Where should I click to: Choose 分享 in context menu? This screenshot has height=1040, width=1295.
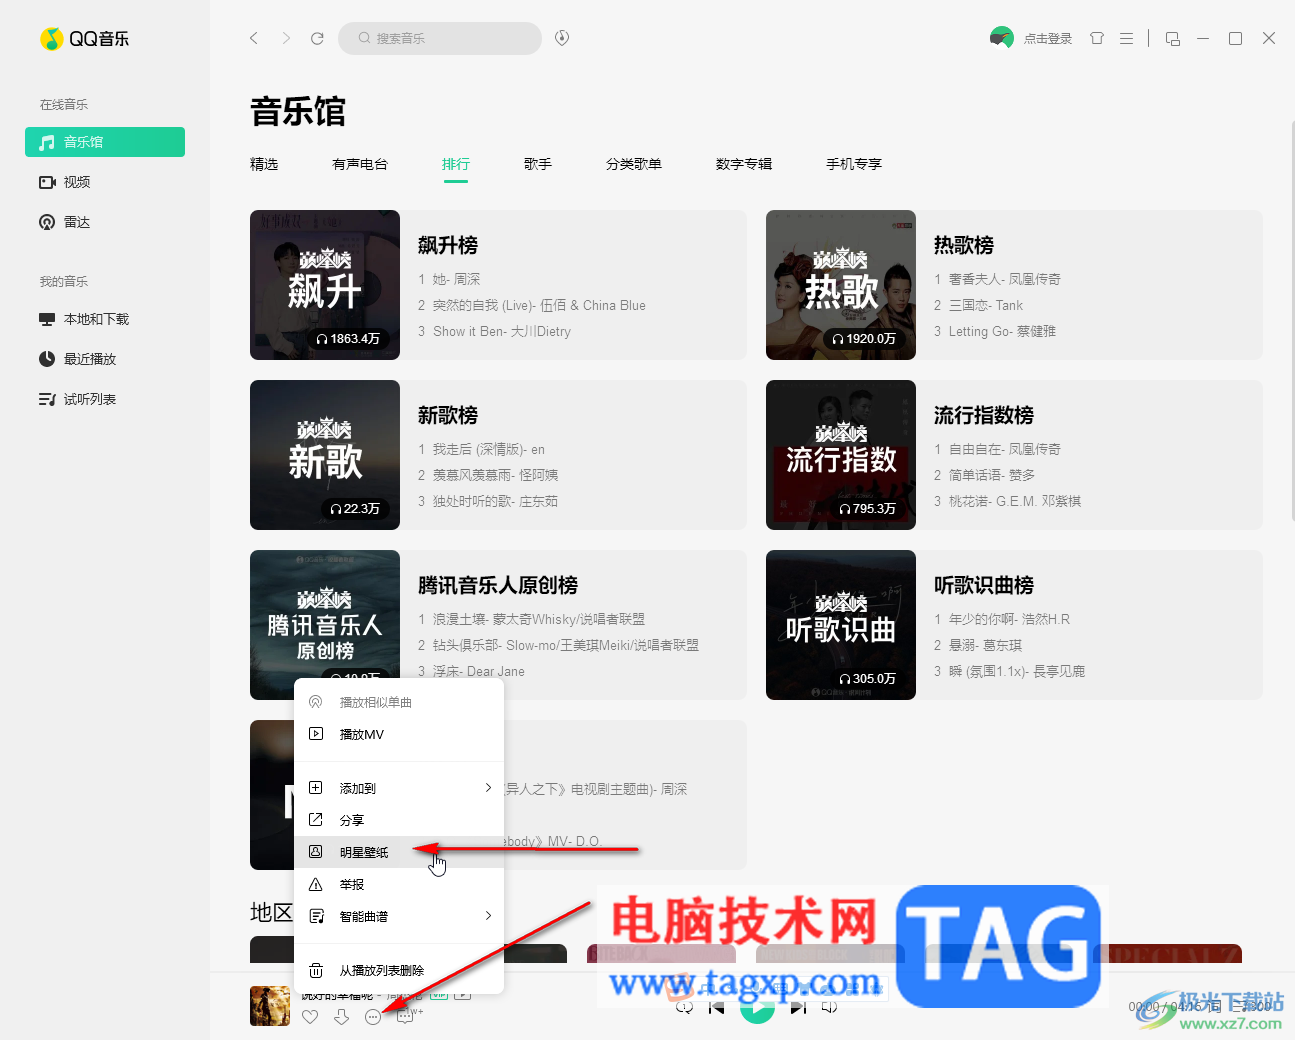tap(399, 820)
